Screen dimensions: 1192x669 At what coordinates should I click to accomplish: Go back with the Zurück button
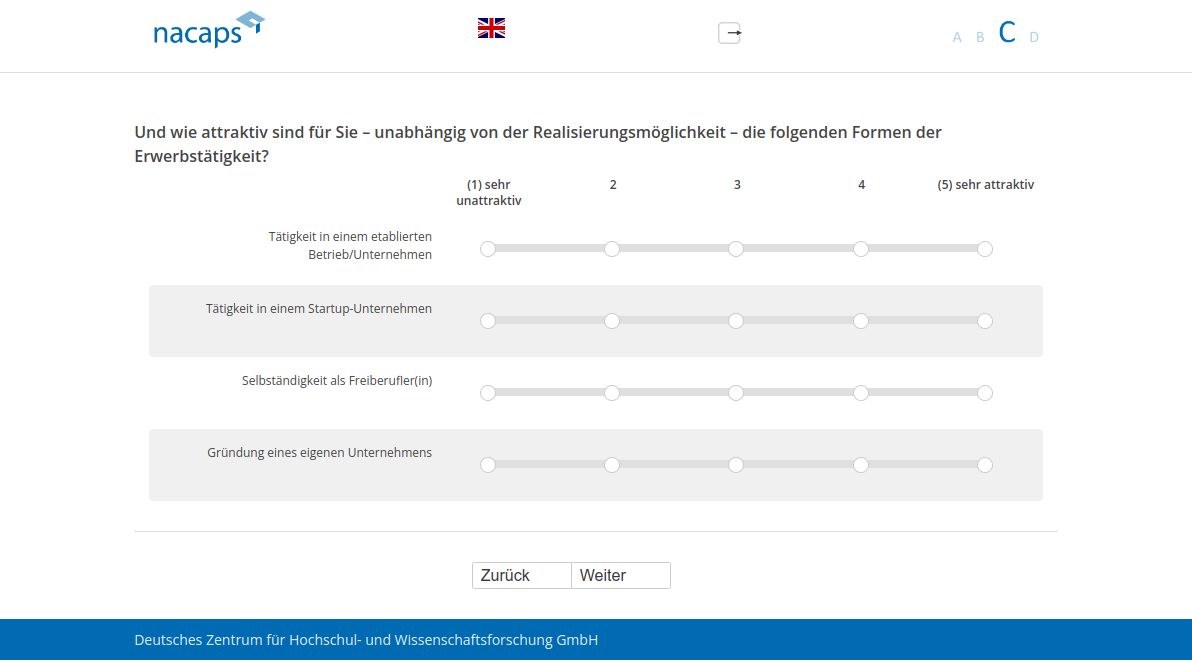coord(522,575)
